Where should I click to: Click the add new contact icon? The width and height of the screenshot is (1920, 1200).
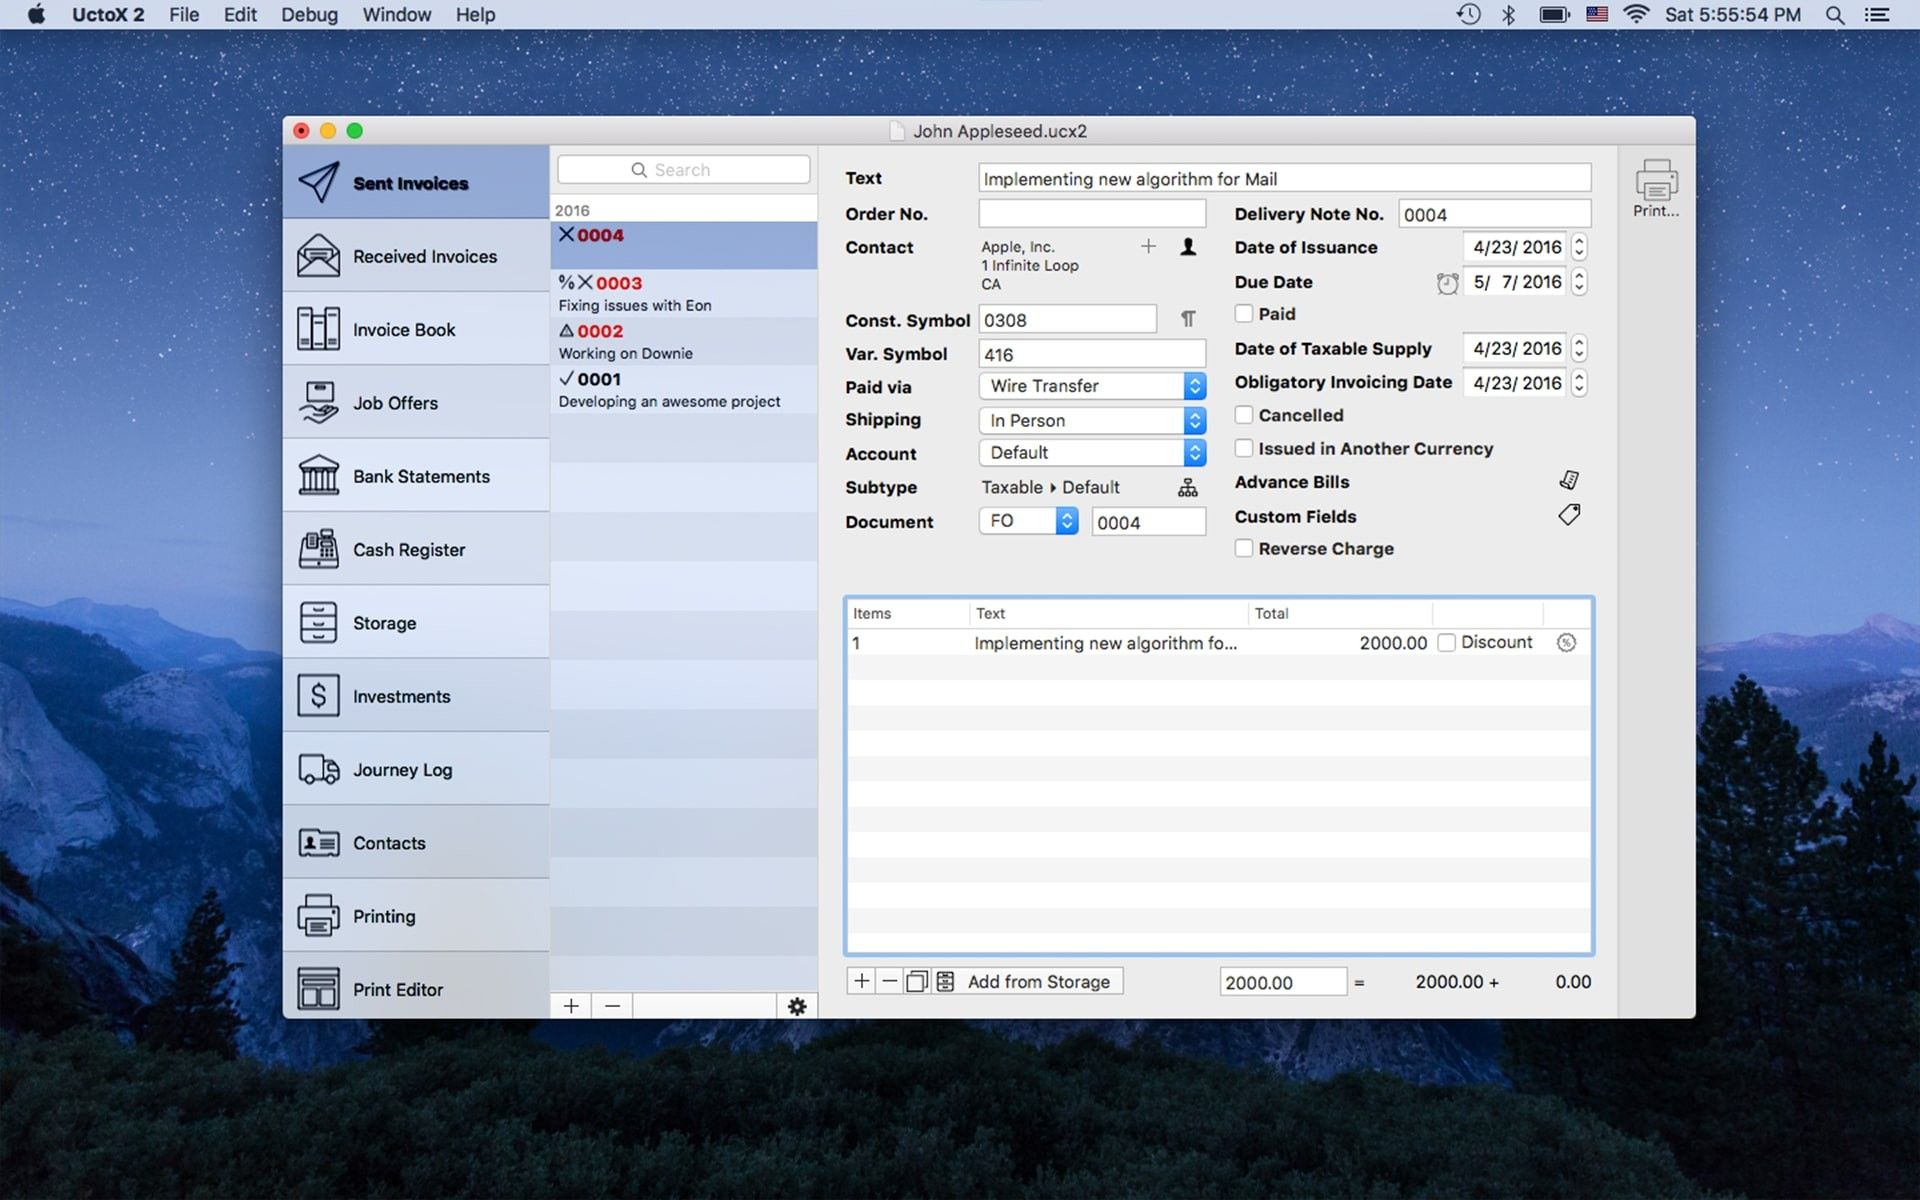(x=1149, y=245)
